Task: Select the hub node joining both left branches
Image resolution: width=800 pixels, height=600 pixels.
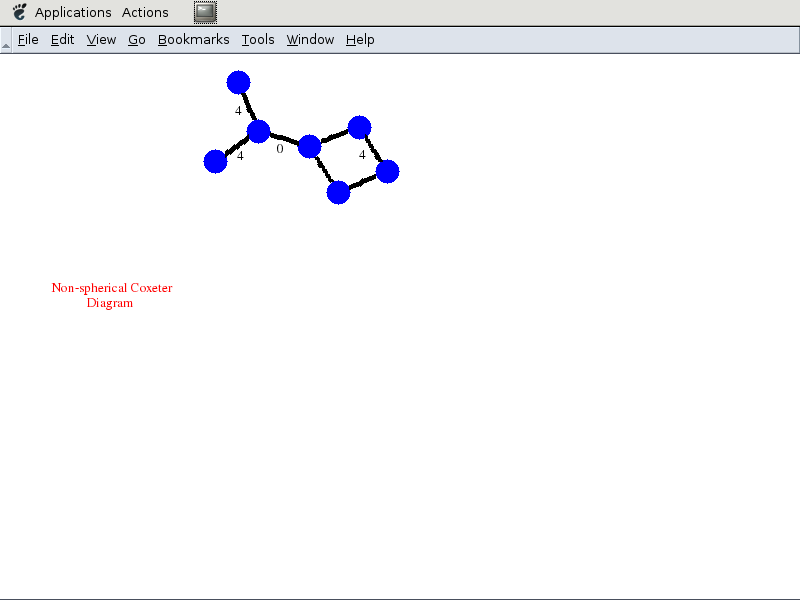Action: point(258,131)
